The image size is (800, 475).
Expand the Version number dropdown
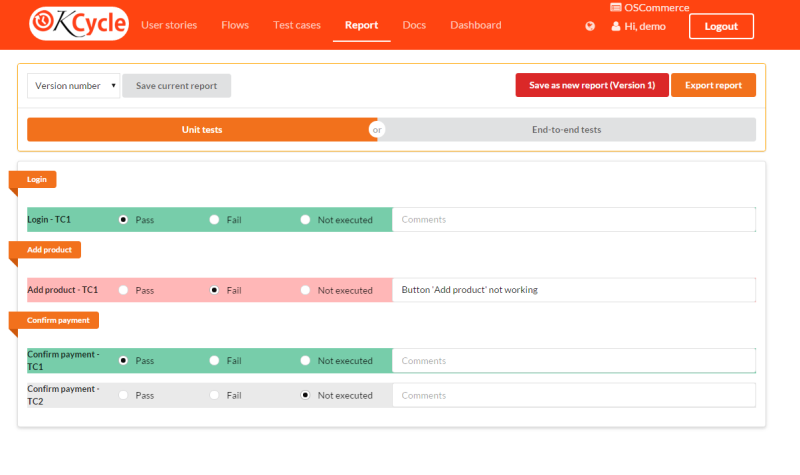[73, 86]
